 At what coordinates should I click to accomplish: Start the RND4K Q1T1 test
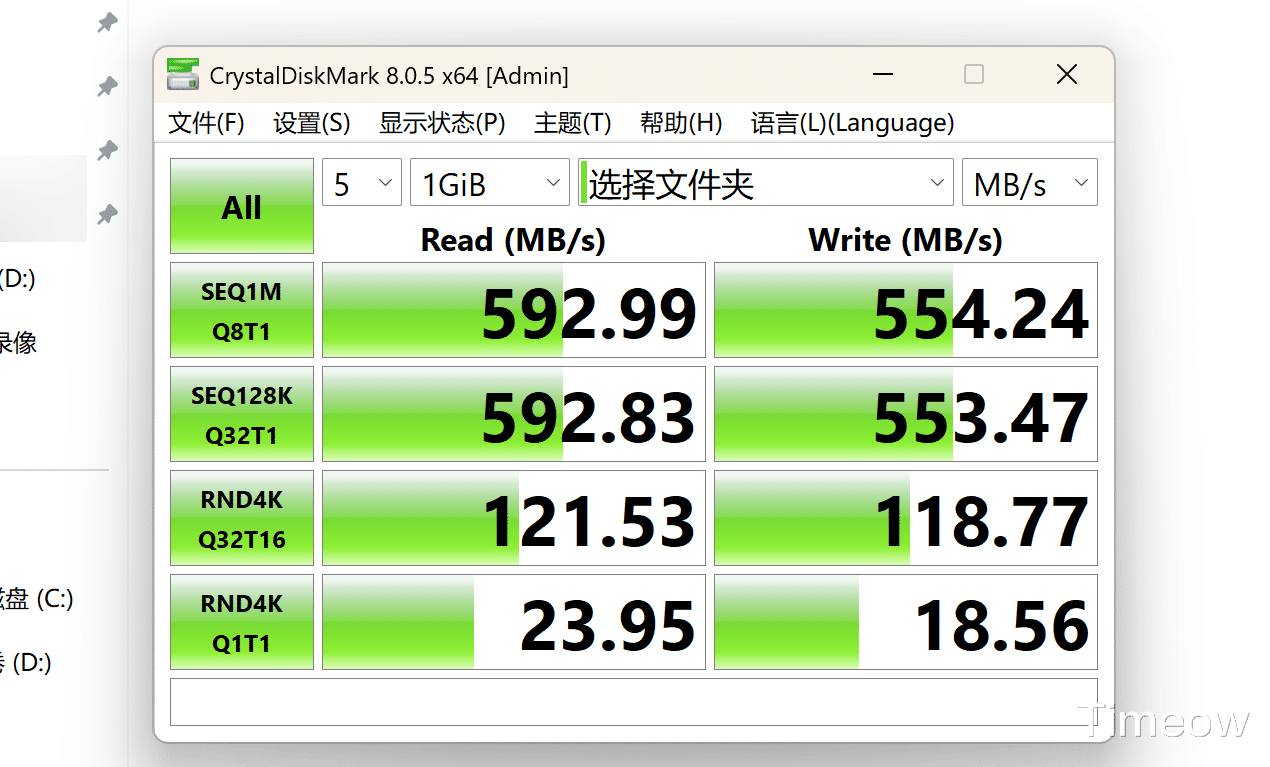242,622
